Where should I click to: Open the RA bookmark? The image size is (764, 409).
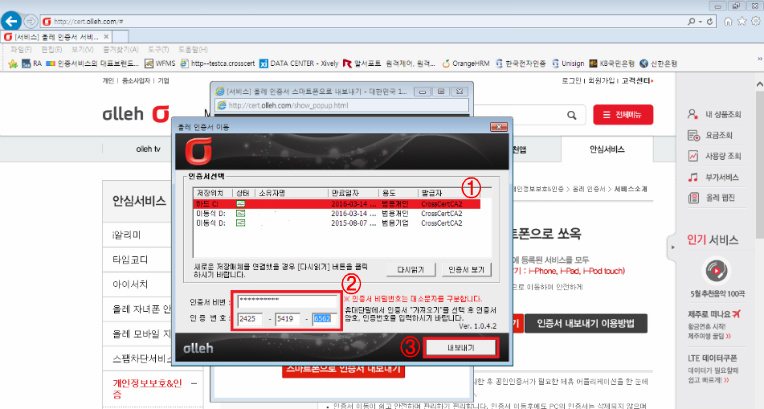(32, 63)
